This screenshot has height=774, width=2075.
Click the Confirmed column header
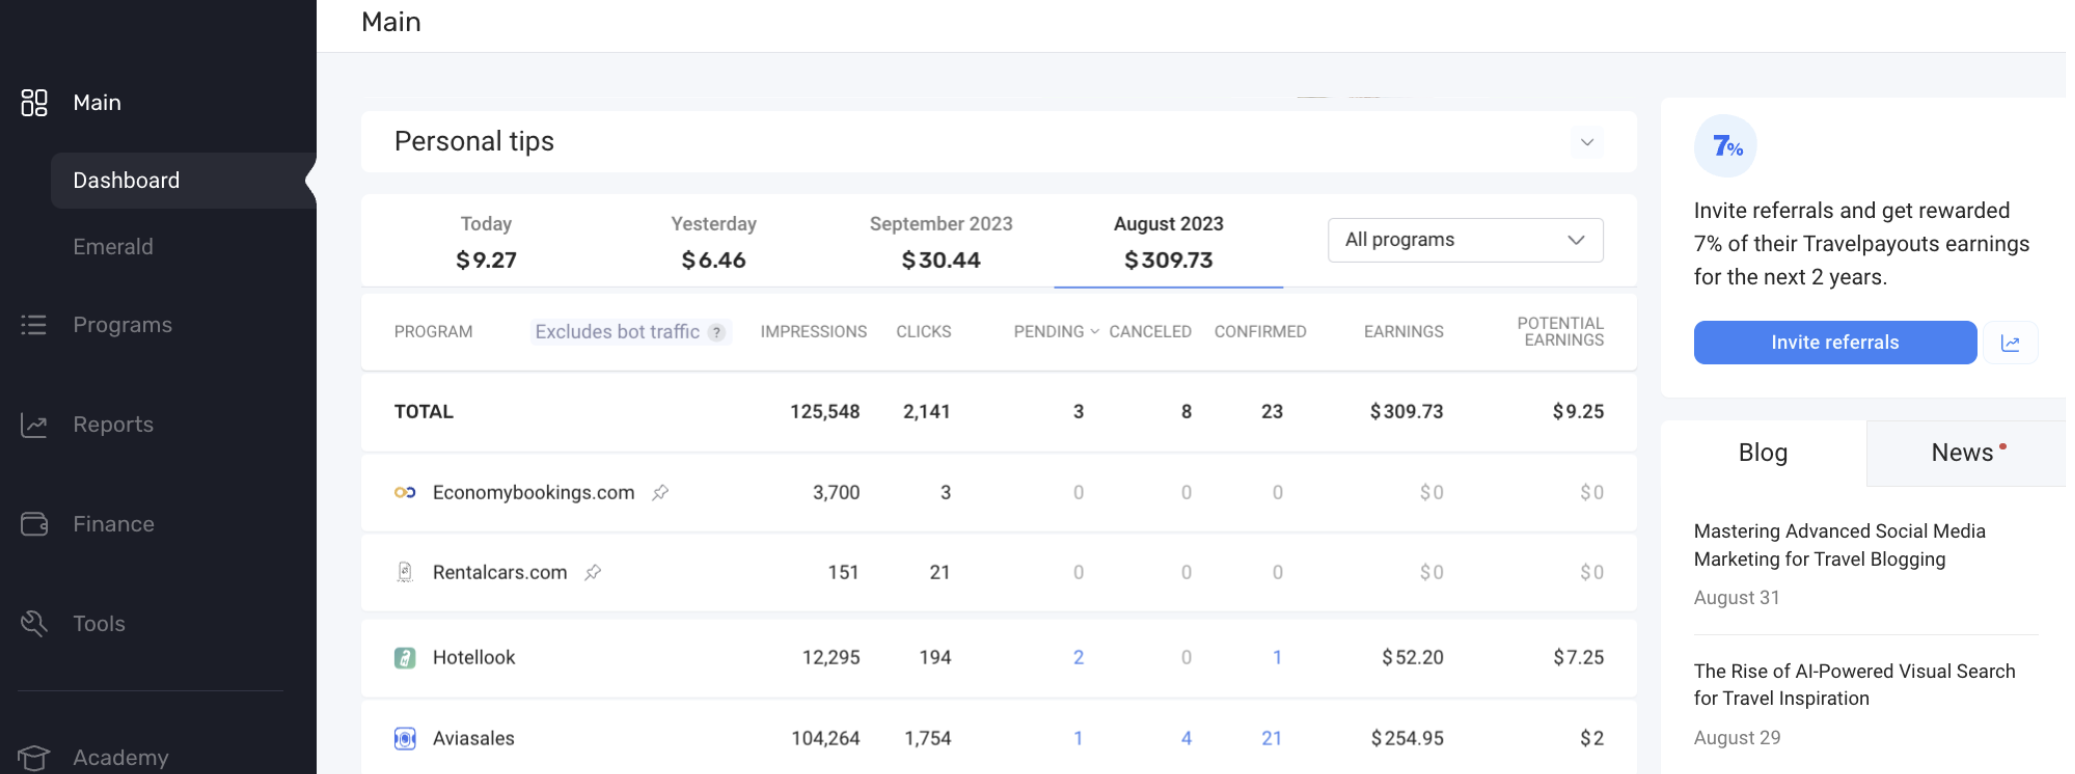coord(1260,332)
